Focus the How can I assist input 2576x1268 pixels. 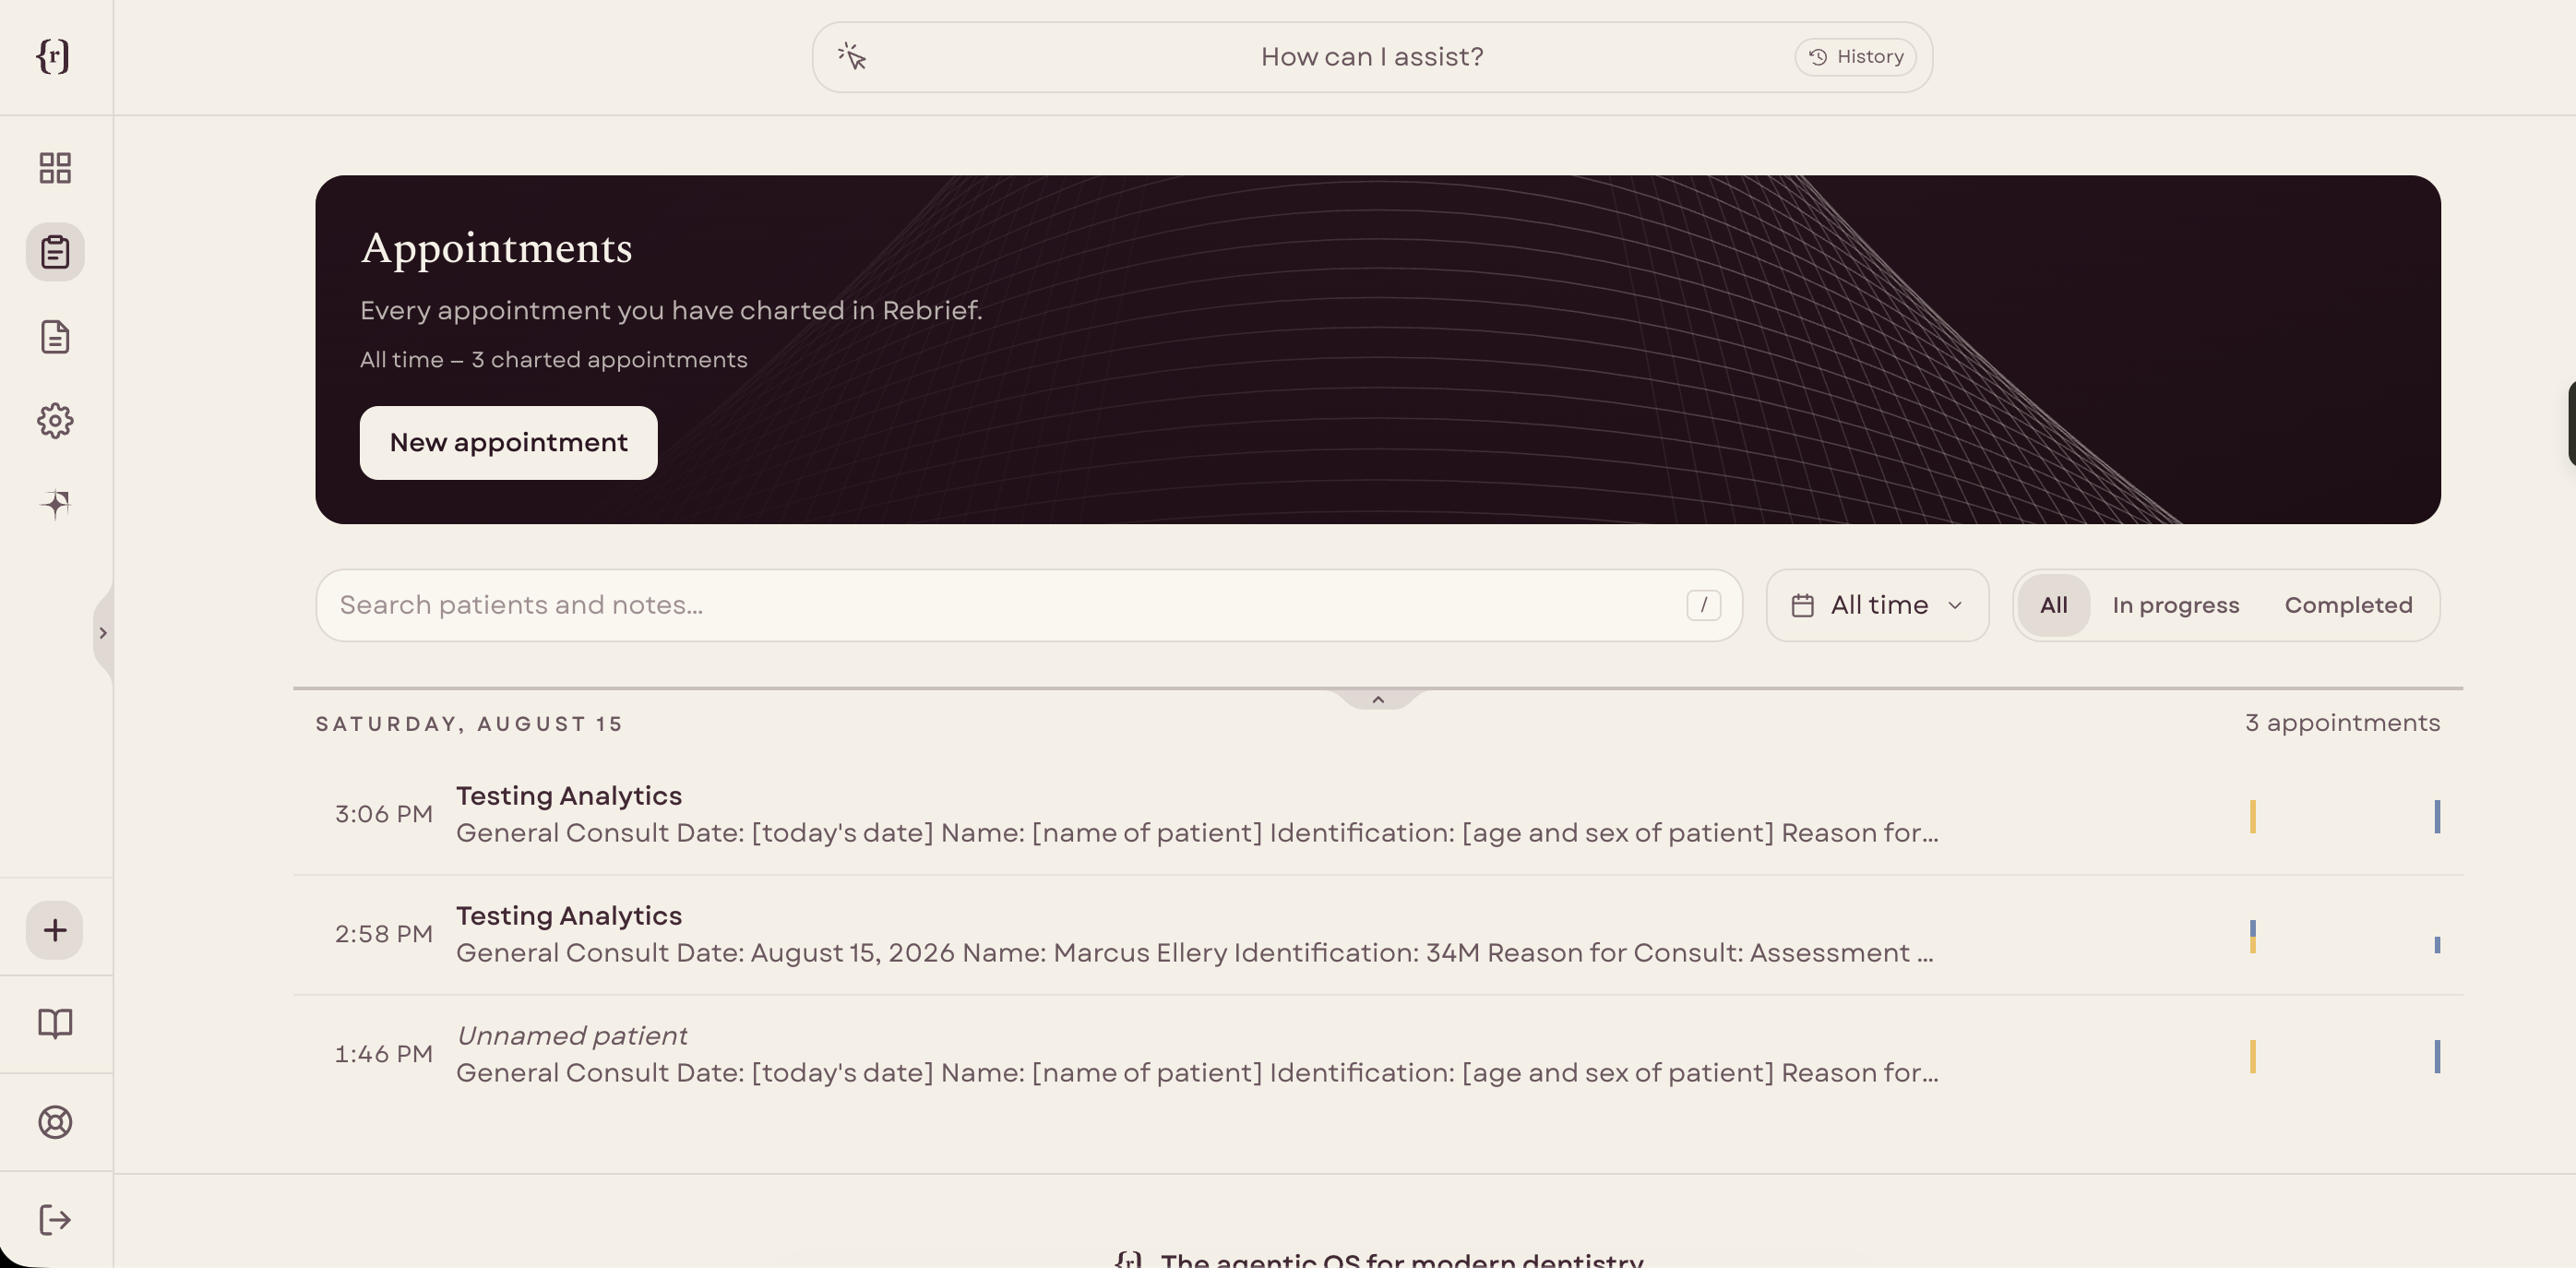click(1372, 57)
